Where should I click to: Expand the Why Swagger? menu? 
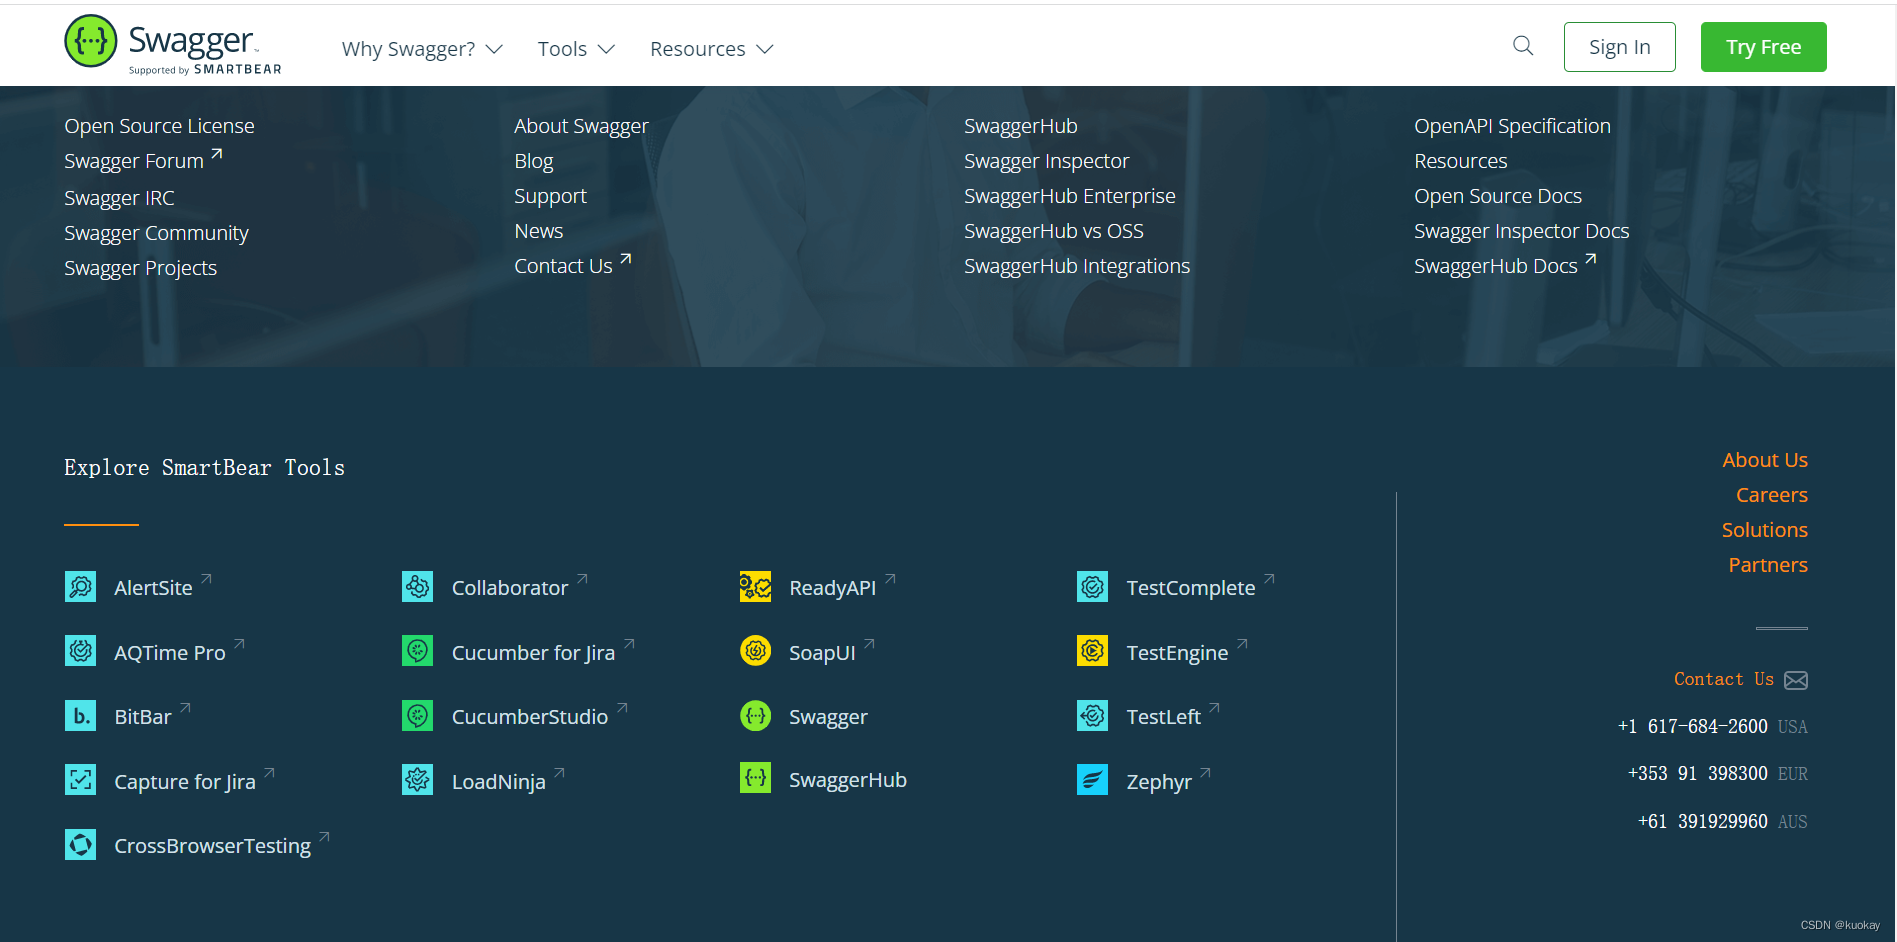pos(422,49)
